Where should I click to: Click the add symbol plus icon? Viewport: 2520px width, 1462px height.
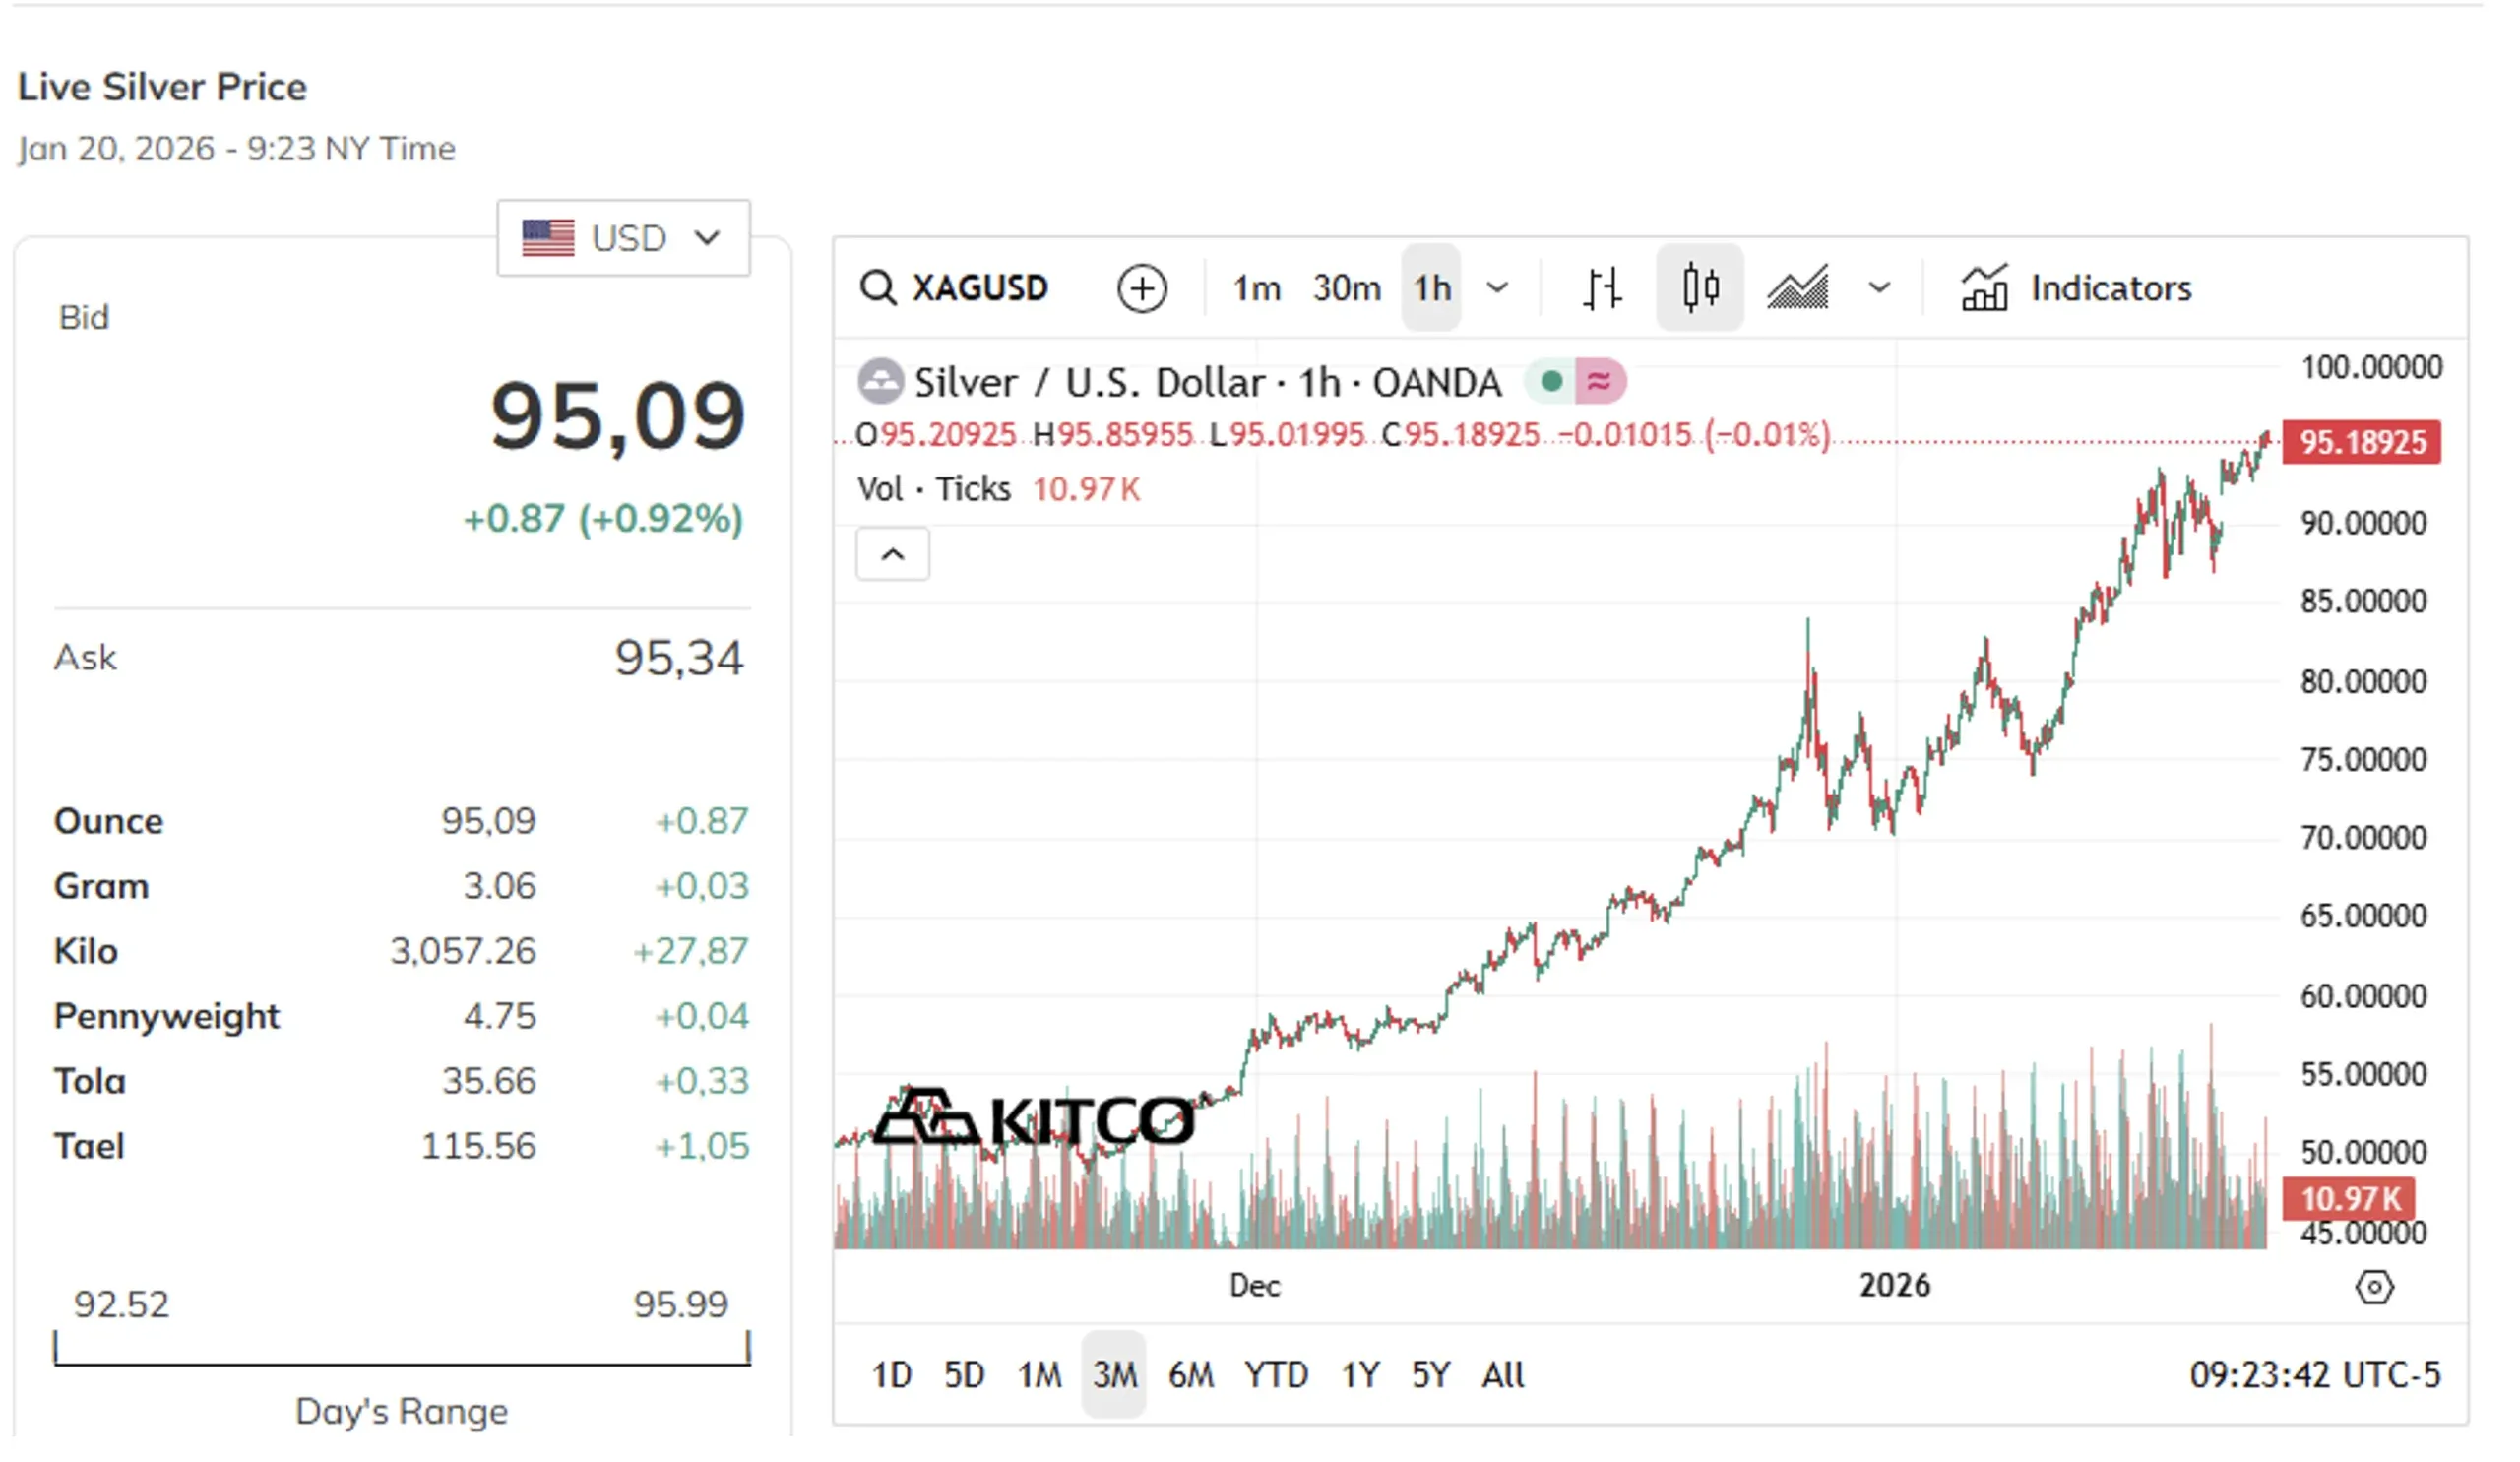[x=1141, y=290]
